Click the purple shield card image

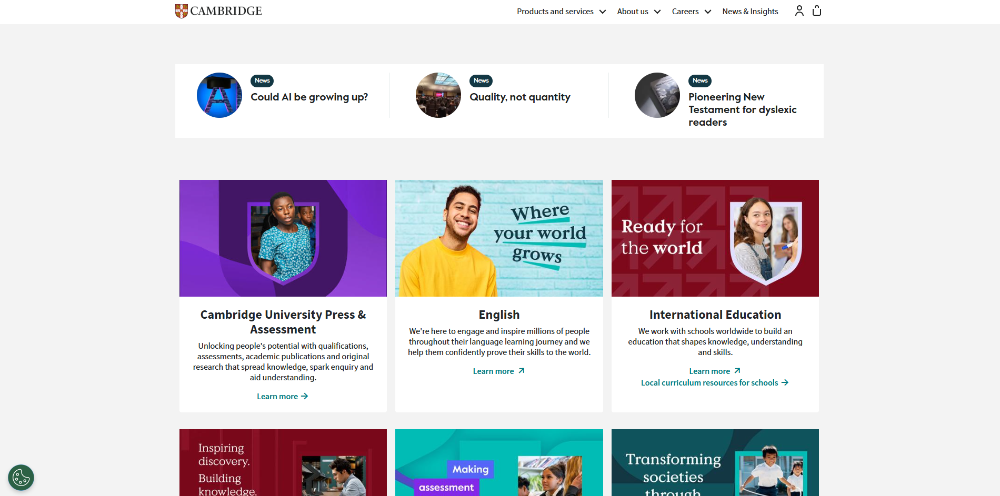click(x=283, y=238)
